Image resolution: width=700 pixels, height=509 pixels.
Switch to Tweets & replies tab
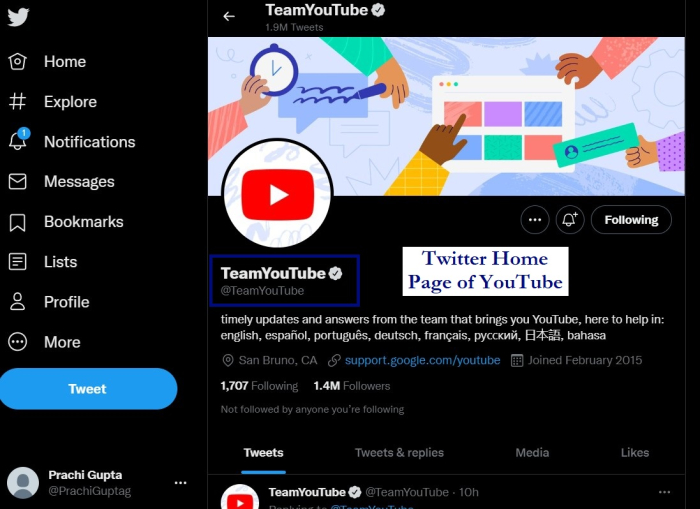click(399, 453)
